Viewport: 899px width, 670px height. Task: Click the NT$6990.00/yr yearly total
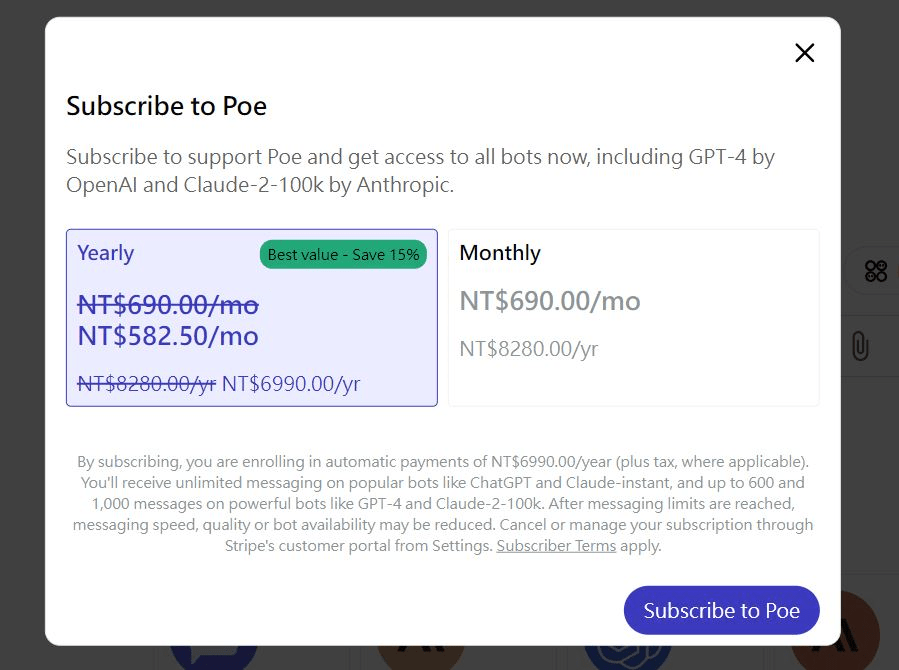point(291,384)
